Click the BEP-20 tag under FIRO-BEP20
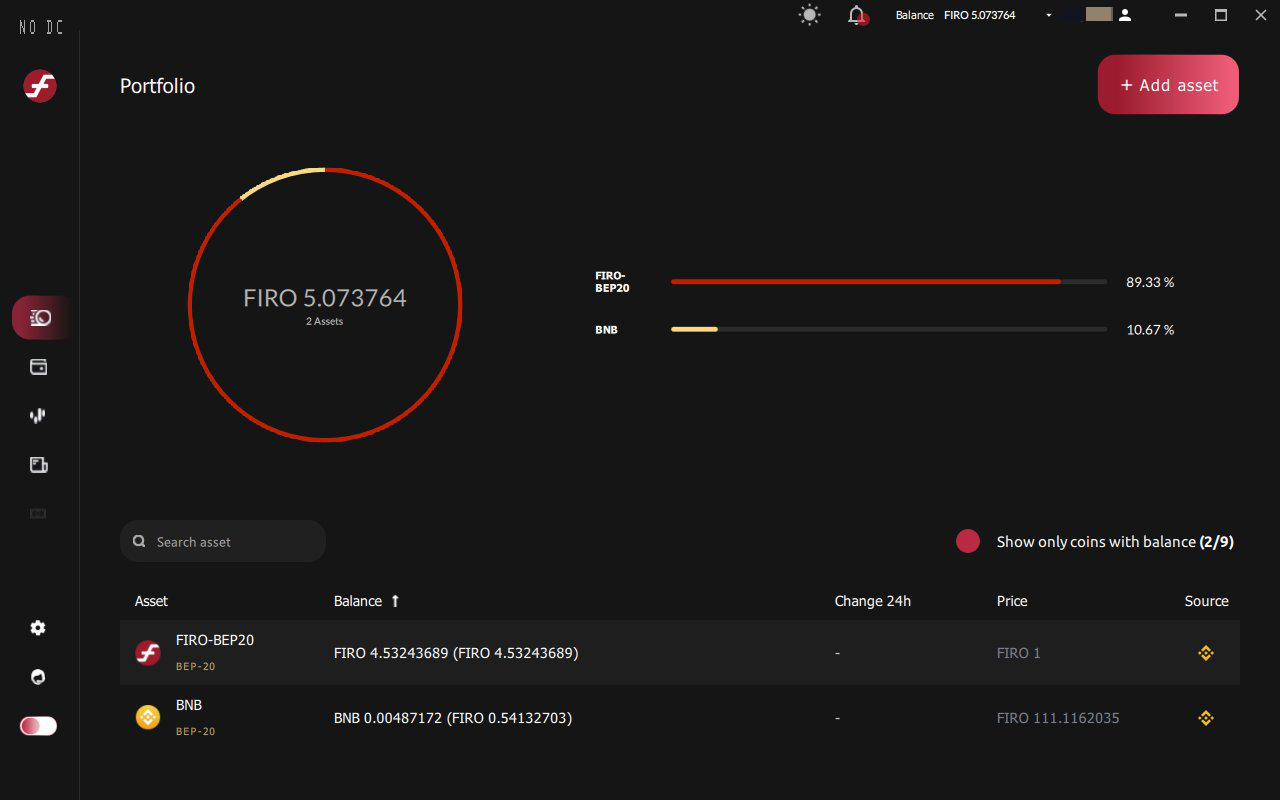 [196, 666]
